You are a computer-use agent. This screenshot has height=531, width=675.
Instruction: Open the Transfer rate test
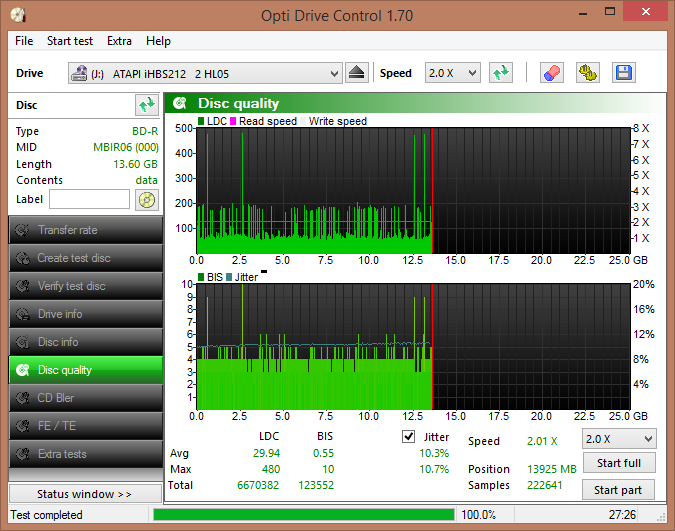pyautogui.click(x=86, y=230)
